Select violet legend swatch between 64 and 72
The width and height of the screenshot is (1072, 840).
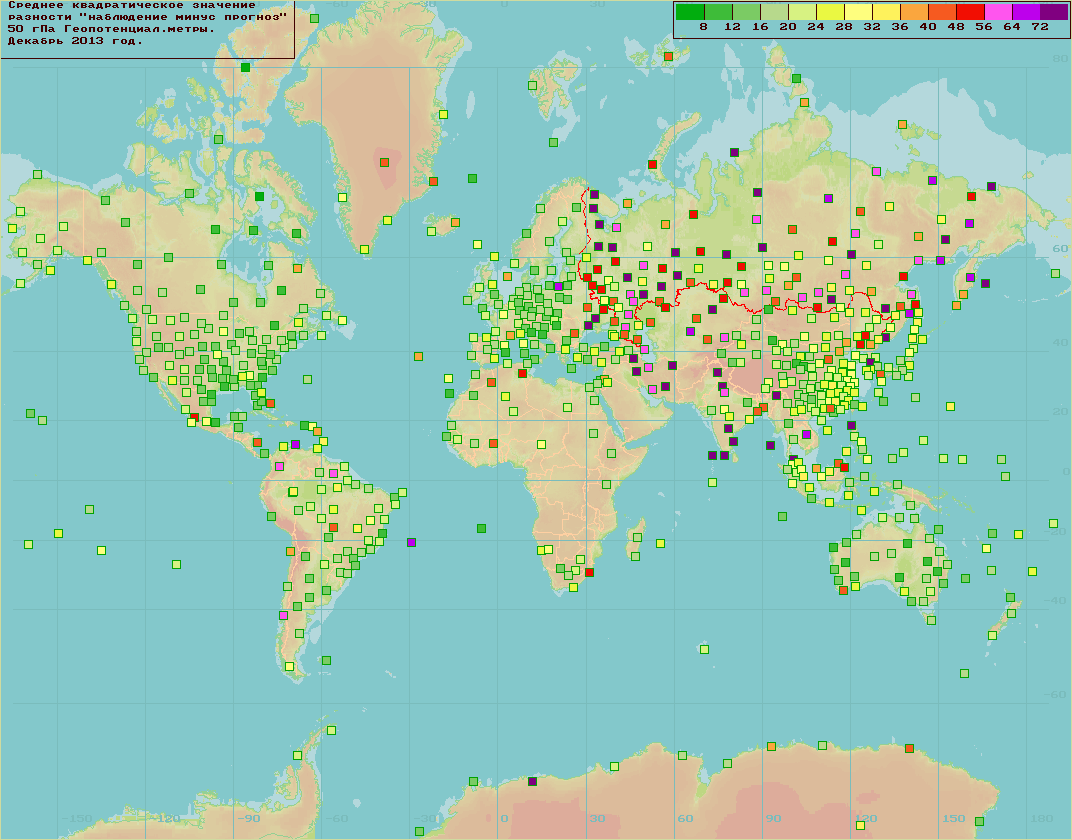click(1026, 12)
